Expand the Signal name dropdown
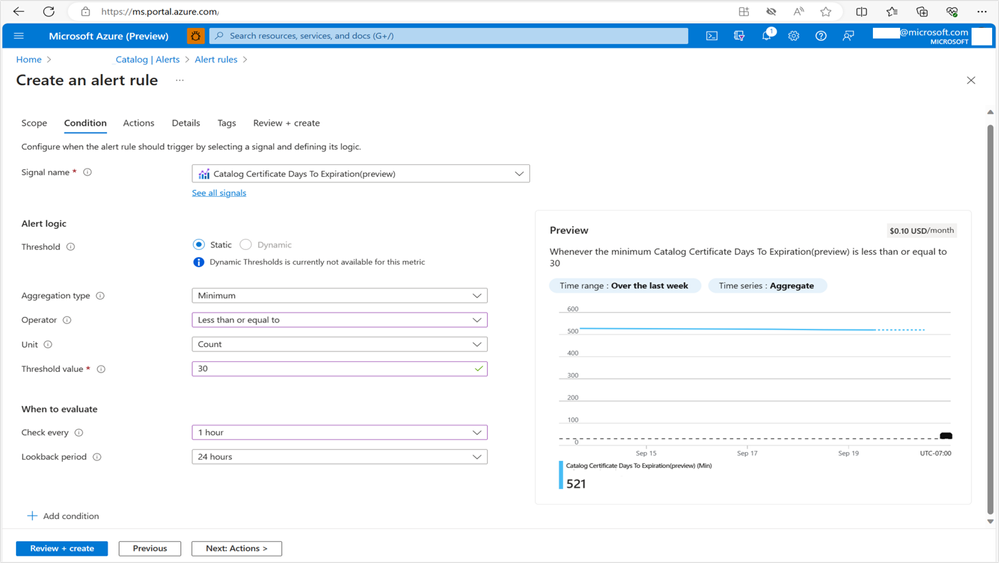Viewport: 999px width, 563px height. click(x=360, y=174)
